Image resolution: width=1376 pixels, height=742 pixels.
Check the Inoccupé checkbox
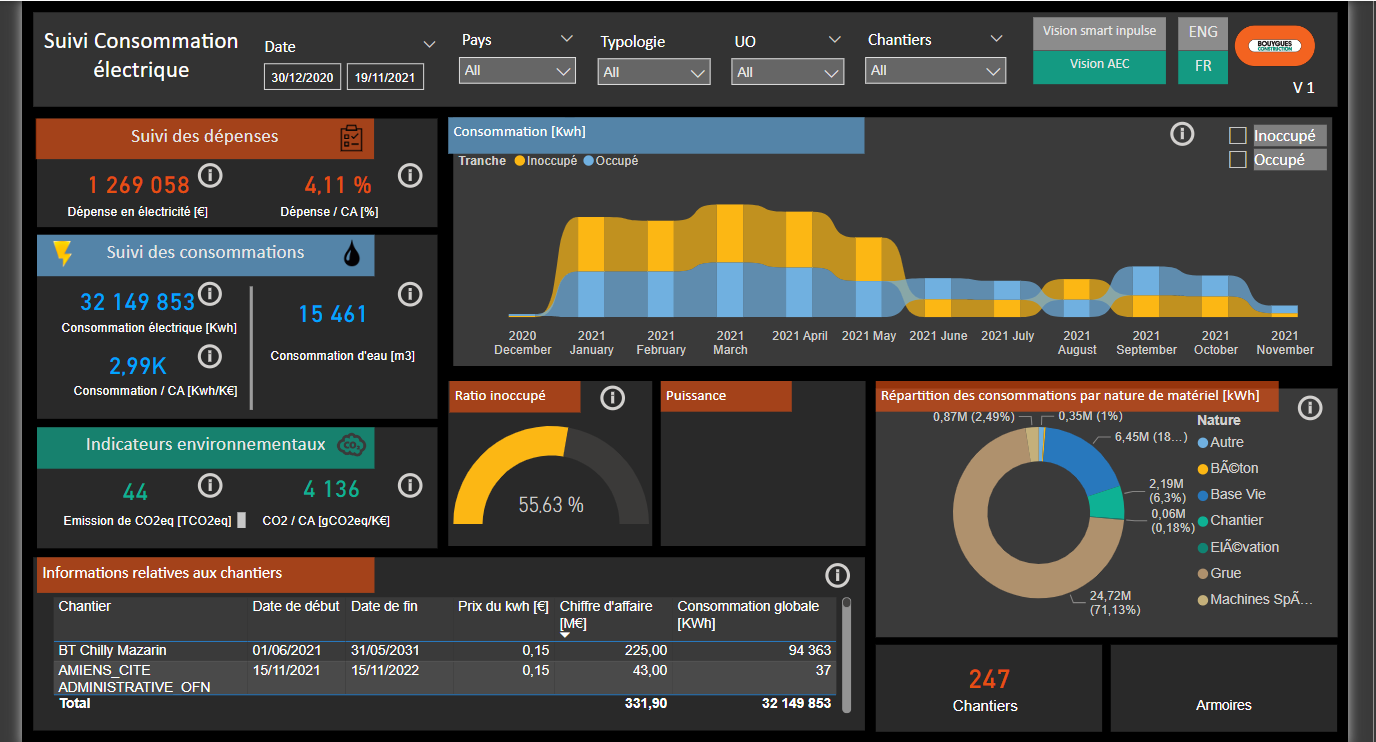[x=1238, y=136]
